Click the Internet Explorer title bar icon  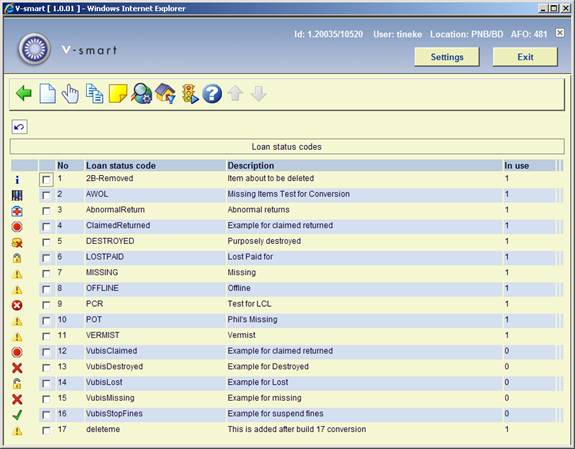(8, 8)
